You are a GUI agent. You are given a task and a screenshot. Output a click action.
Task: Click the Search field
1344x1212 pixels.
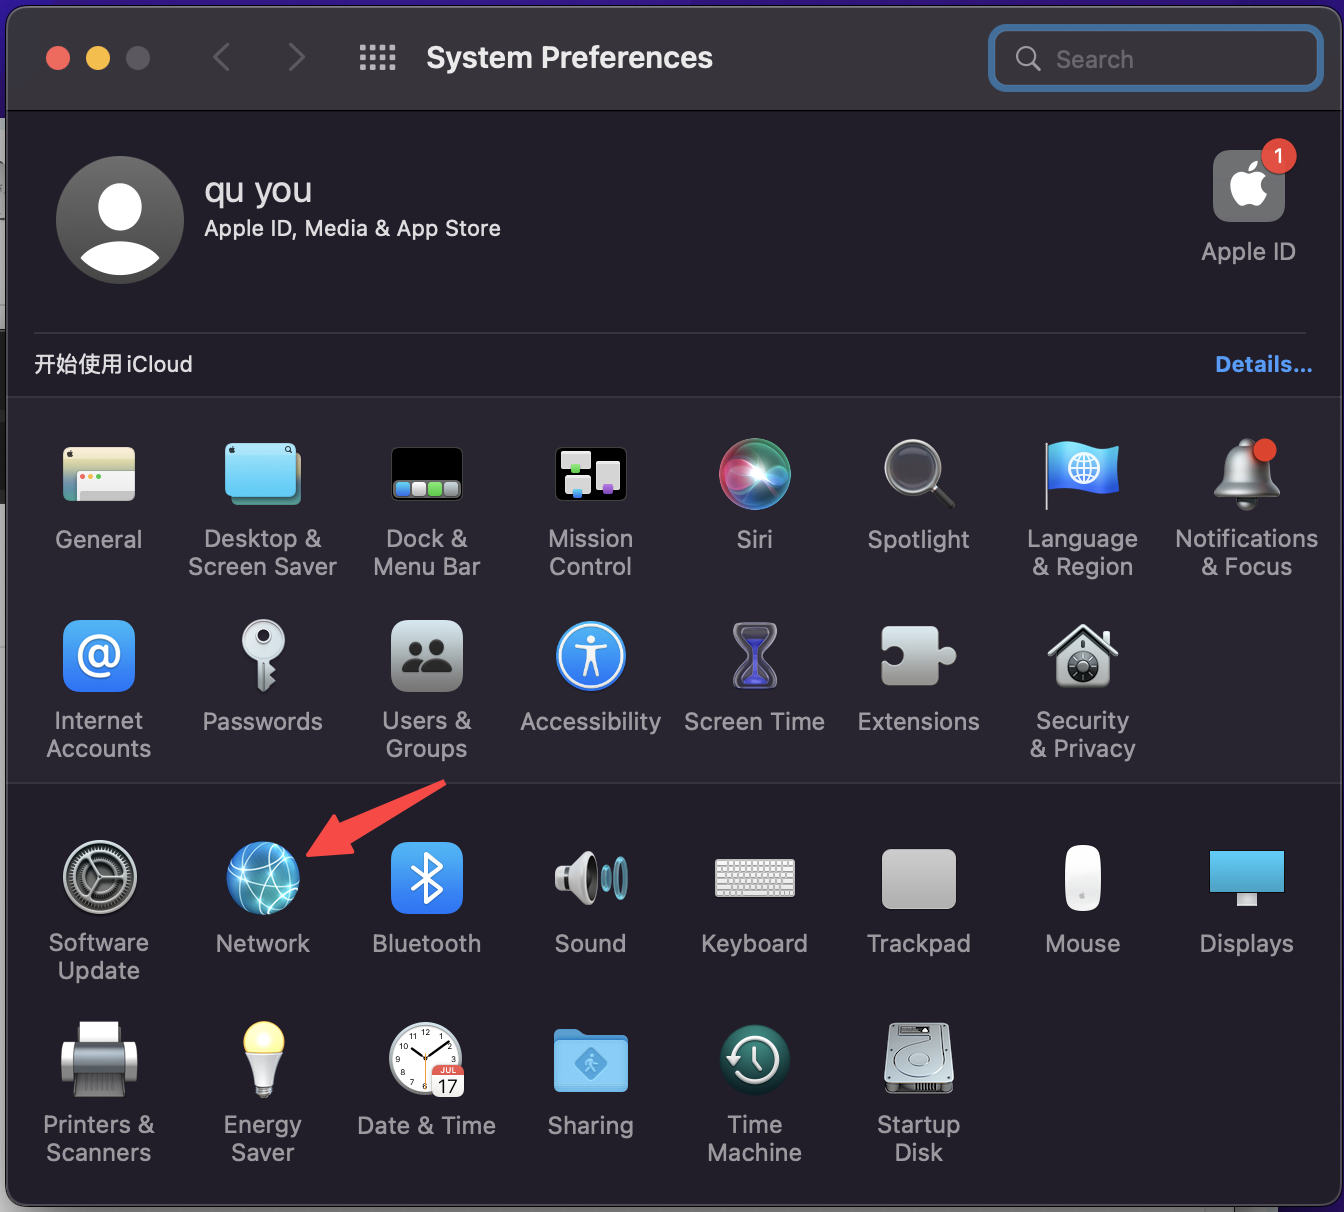(x=1156, y=59)
